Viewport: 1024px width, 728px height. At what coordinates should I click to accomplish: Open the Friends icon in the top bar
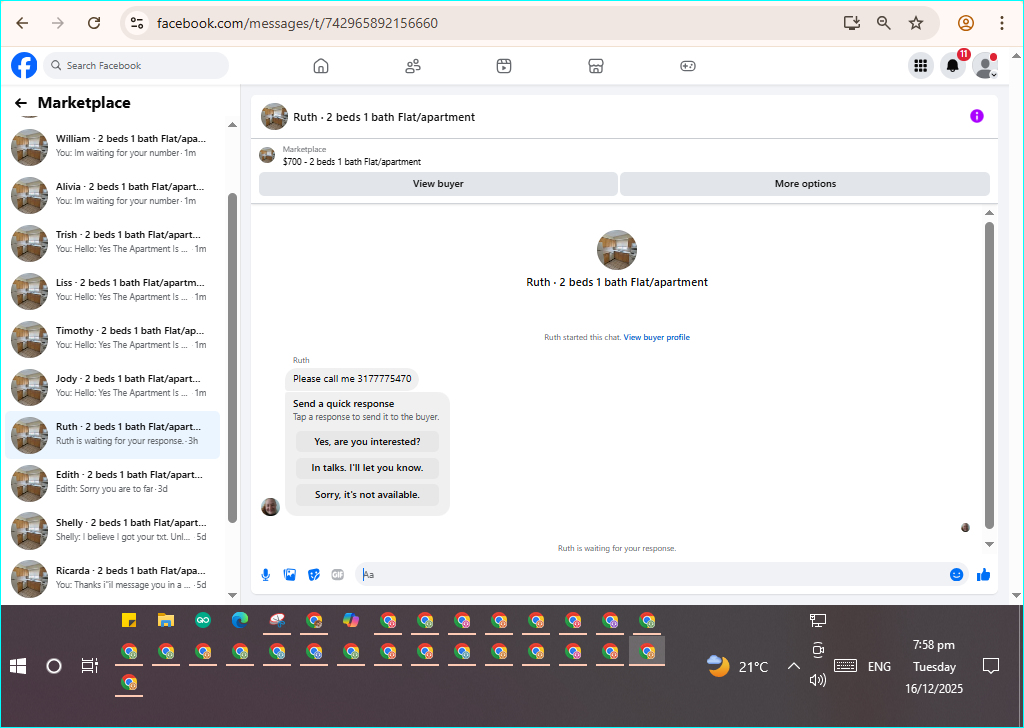(413, 66)
